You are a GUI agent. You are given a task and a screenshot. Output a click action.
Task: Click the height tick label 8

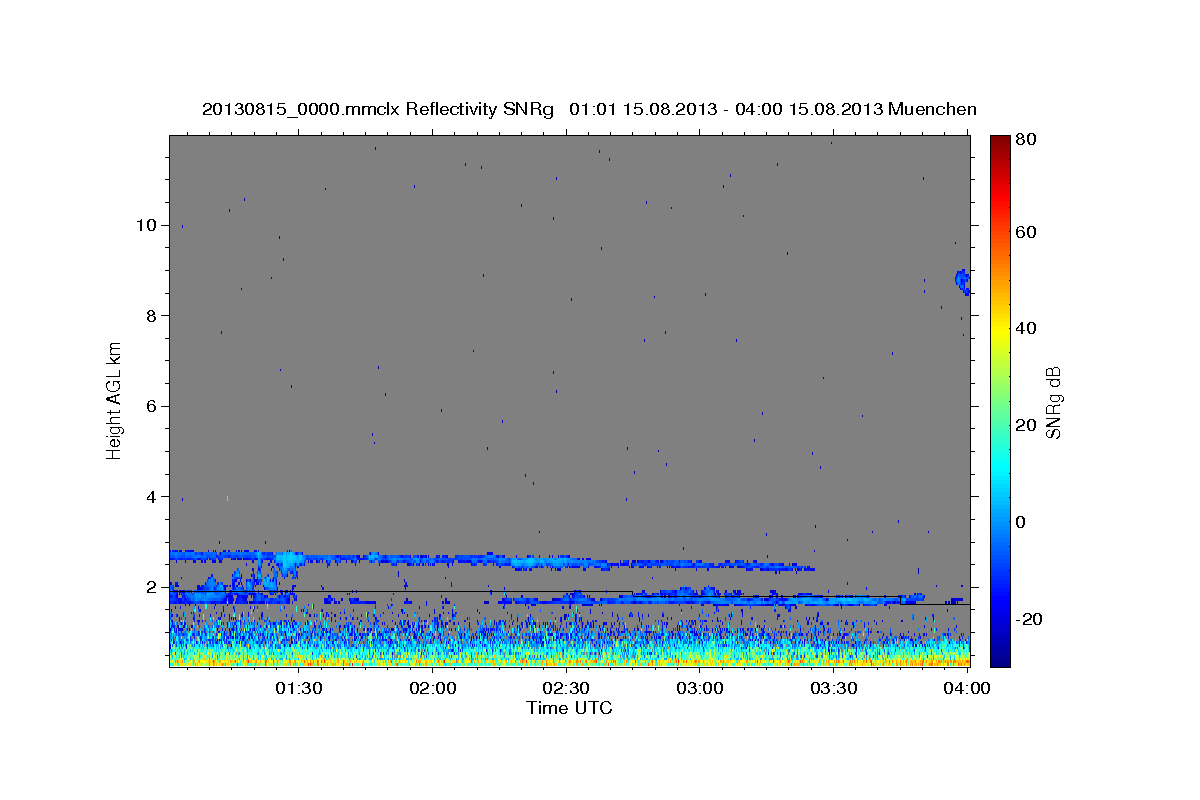tap(151, 315)
